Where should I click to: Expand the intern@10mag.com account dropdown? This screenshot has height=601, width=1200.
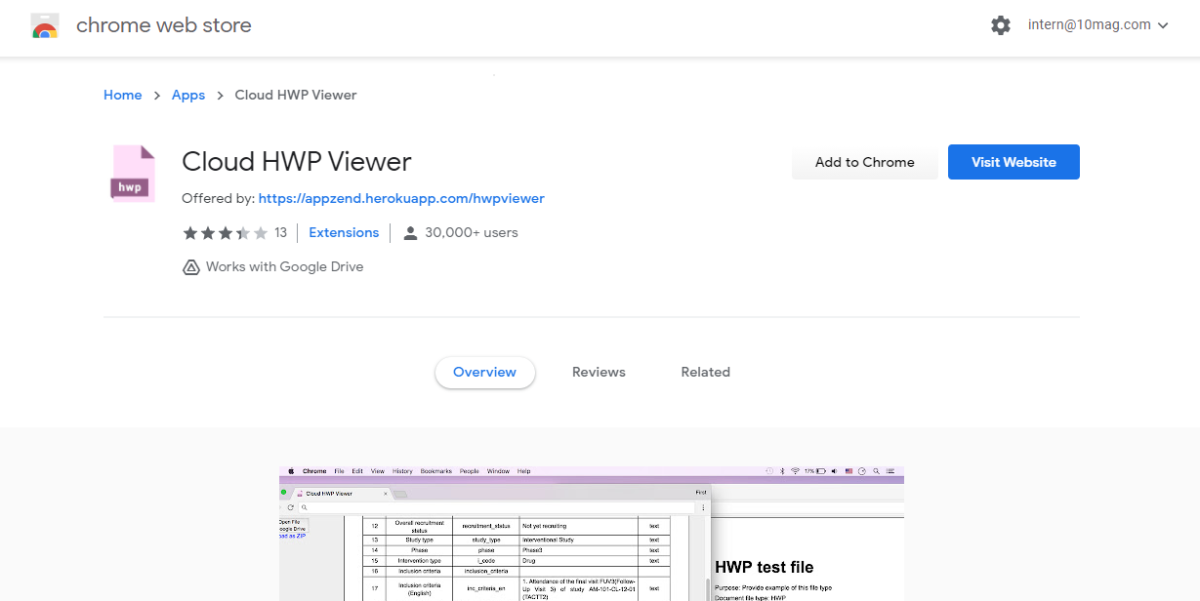tap(1098, 25)
